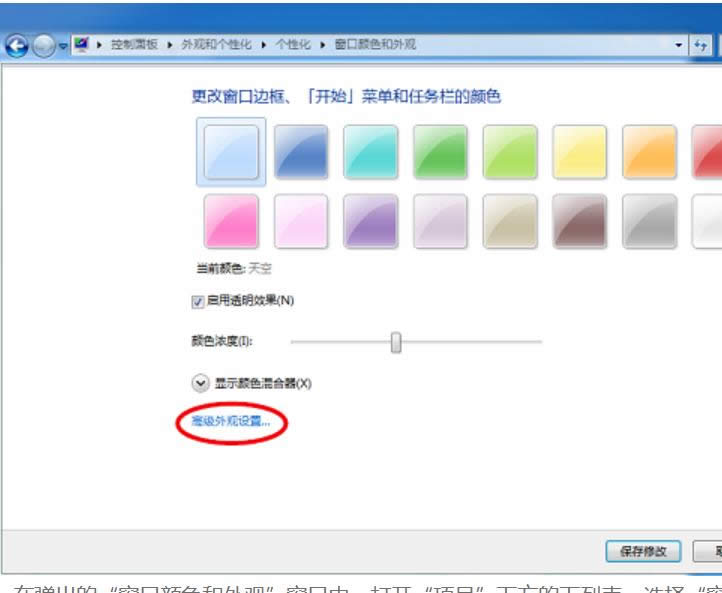
Task: Select the purple color swatch
Action: [x=370, y=221]
